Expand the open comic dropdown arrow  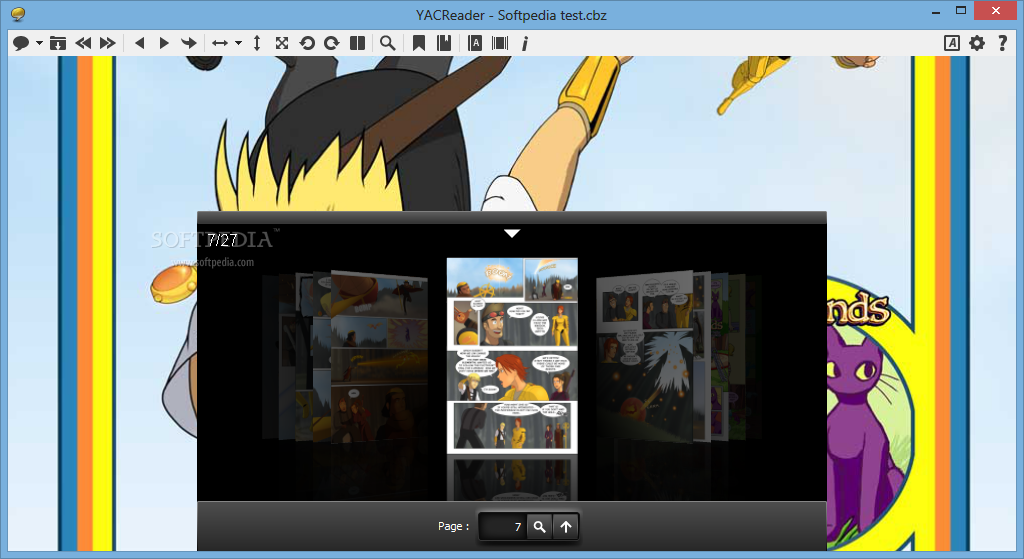(x=39, y=43)
